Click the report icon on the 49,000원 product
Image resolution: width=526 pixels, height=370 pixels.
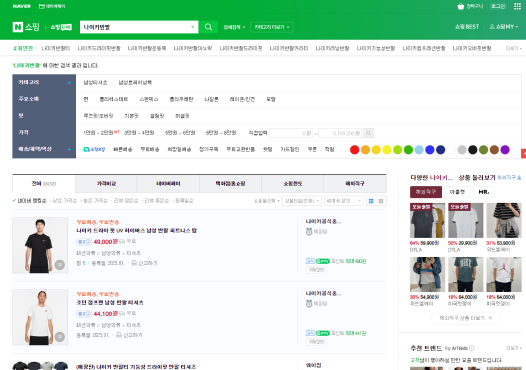pyautogui.click(x=134, y=263)
